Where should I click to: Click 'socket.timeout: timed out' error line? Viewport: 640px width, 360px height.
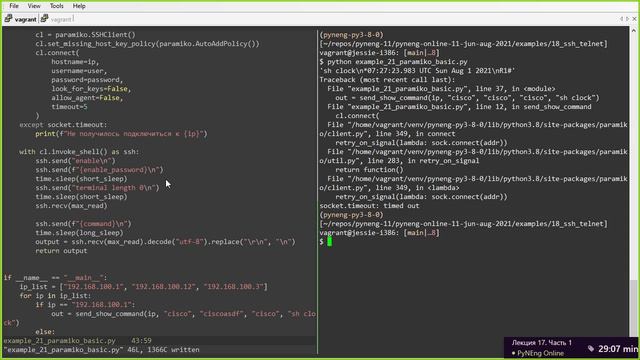pyautogui.click(x=369, y=206)
